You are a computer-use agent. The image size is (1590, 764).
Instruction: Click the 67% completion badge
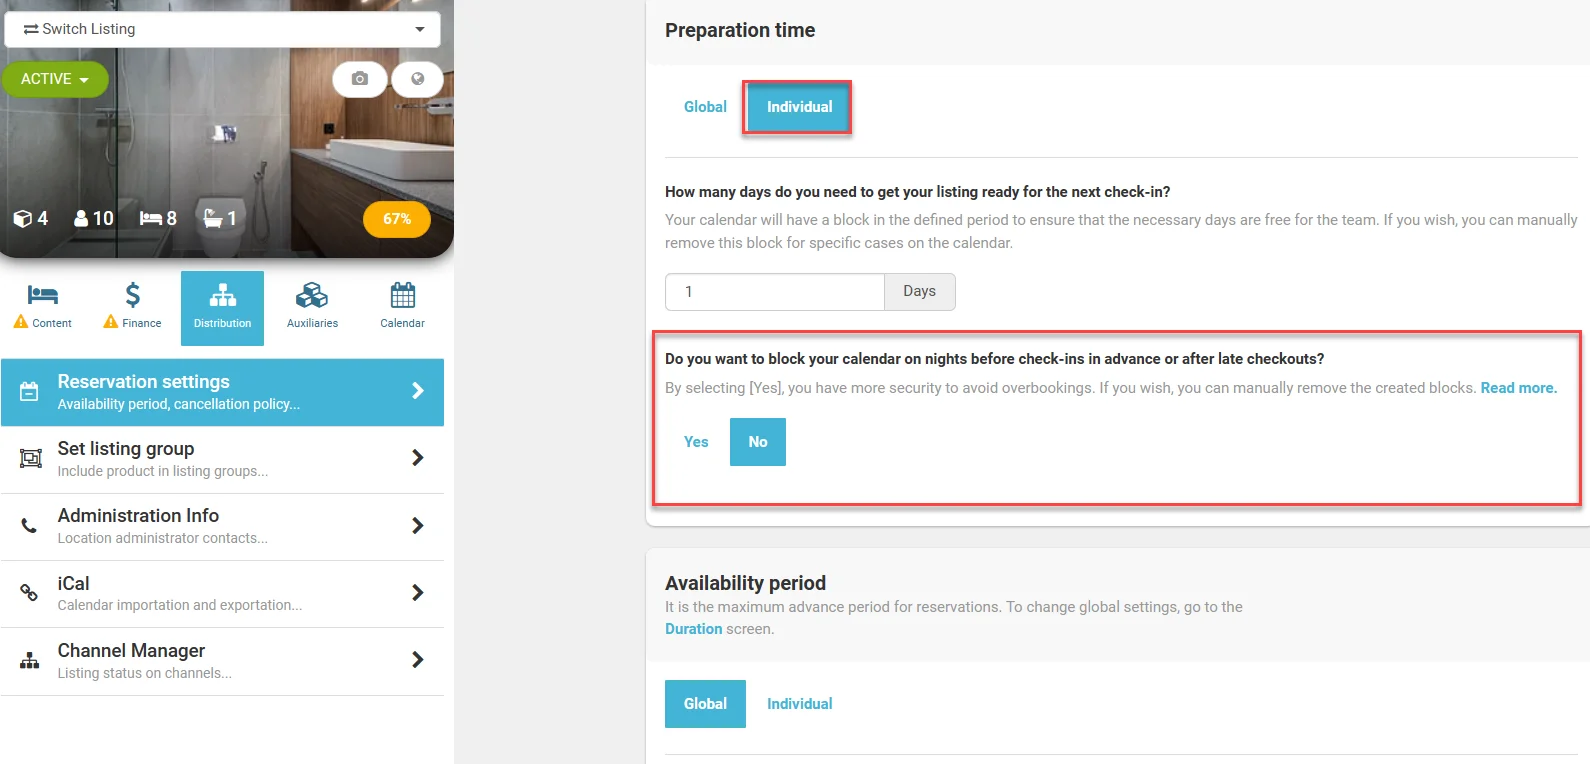pos(397,219)
